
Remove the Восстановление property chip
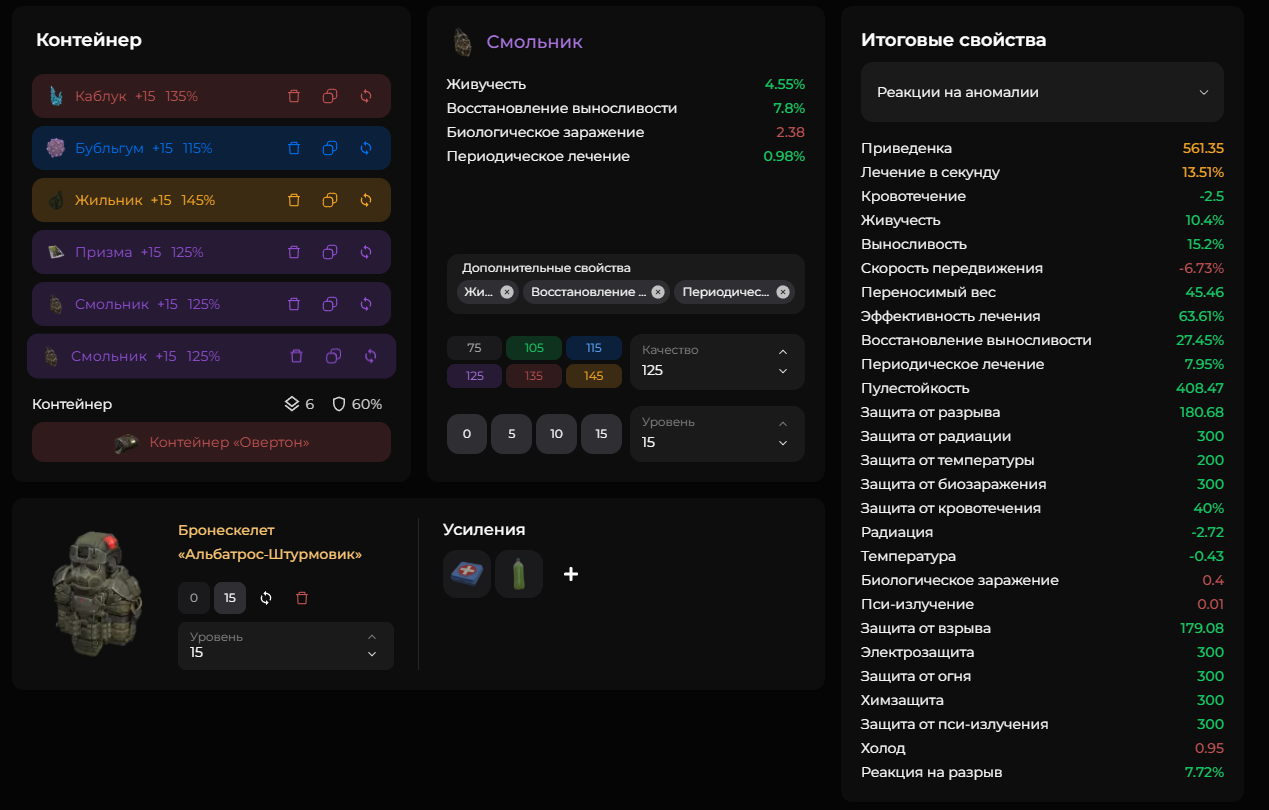pos(658,292)
